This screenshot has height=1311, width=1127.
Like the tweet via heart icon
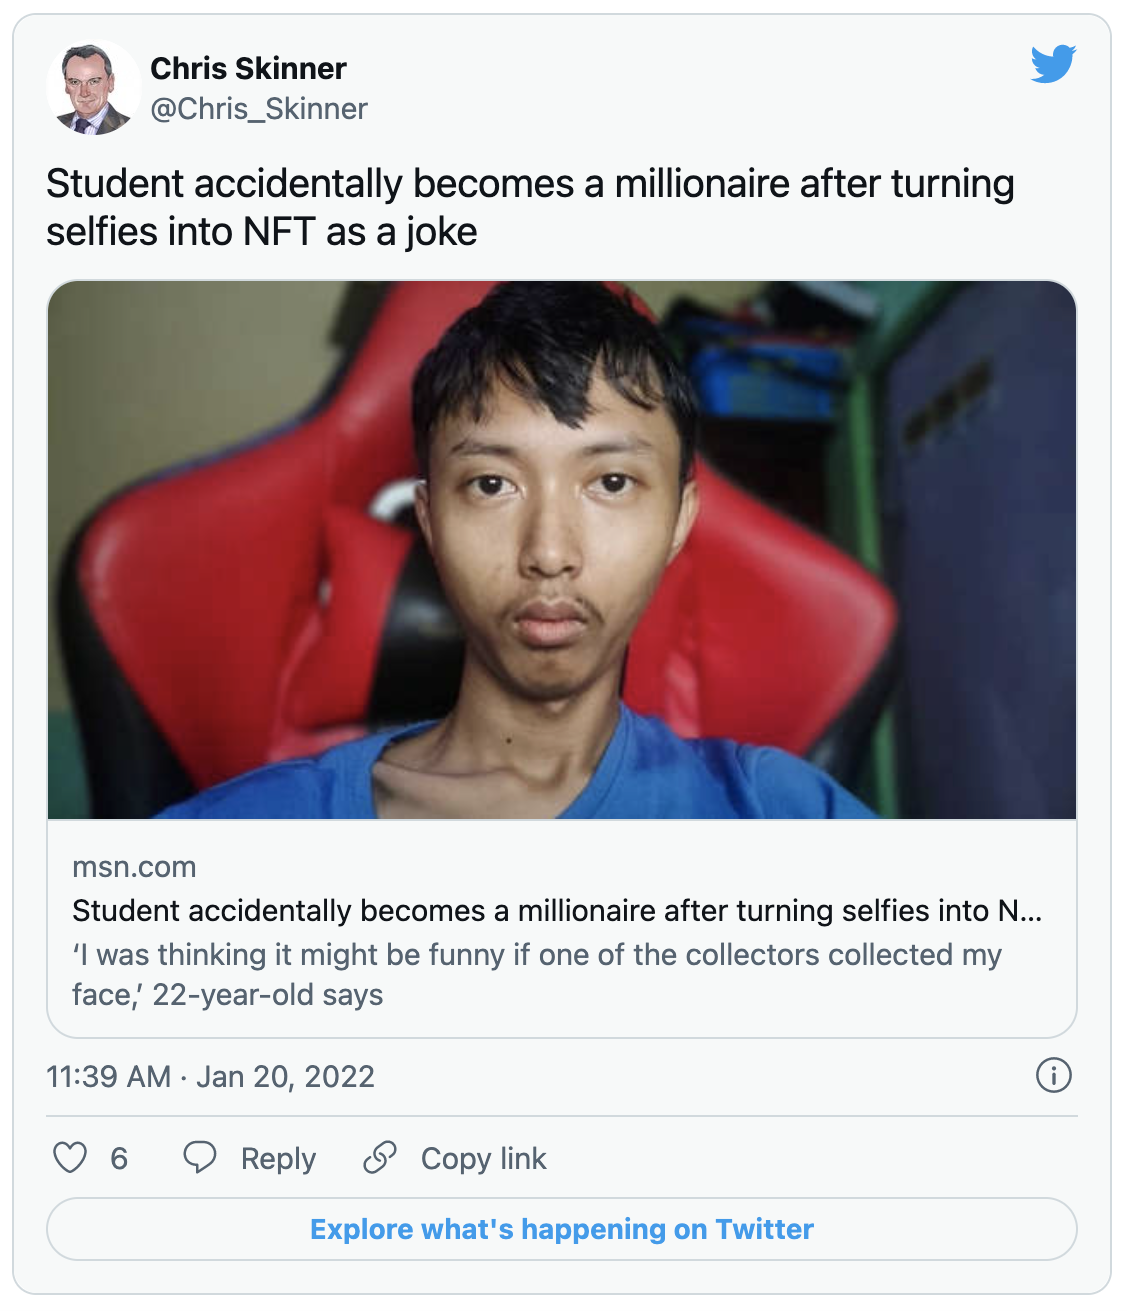pos(70,1158)
